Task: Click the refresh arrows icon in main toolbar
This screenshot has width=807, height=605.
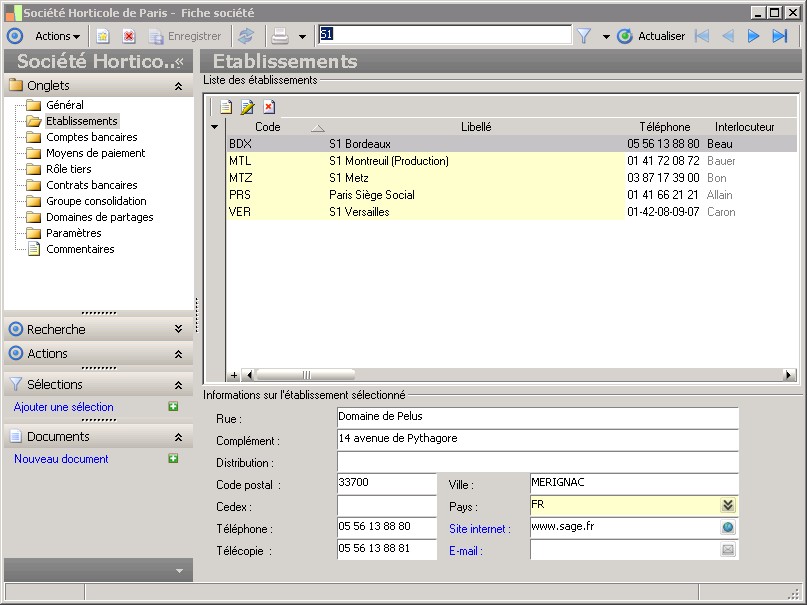Action: 245,36
